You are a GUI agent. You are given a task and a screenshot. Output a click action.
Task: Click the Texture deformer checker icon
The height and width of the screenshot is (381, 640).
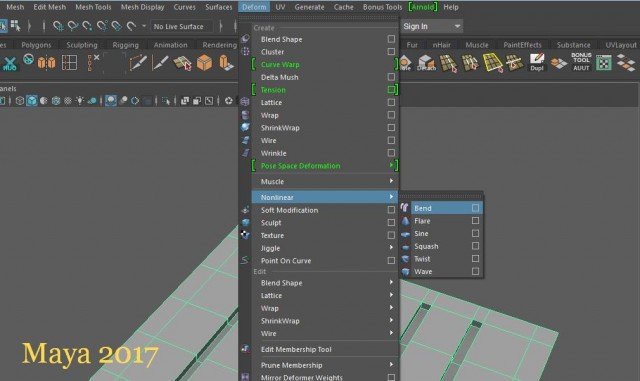coord(245,234)
